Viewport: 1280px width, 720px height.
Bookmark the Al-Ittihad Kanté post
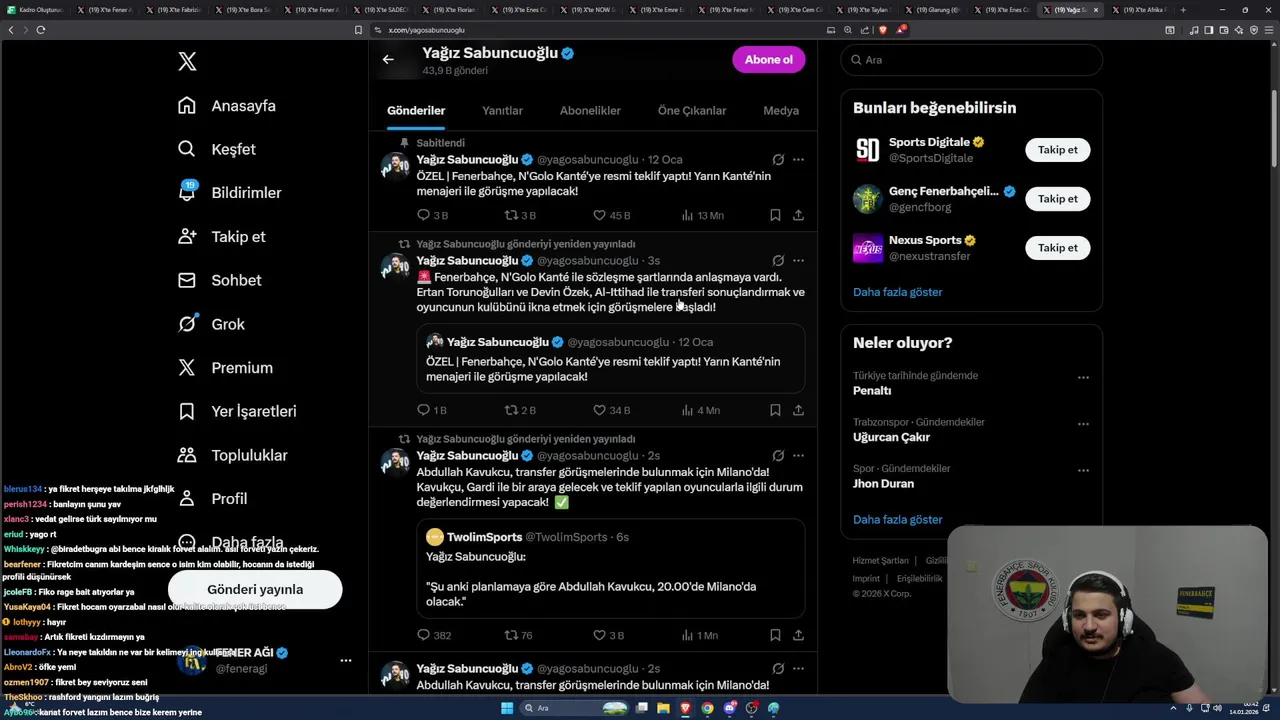point(775,410)
